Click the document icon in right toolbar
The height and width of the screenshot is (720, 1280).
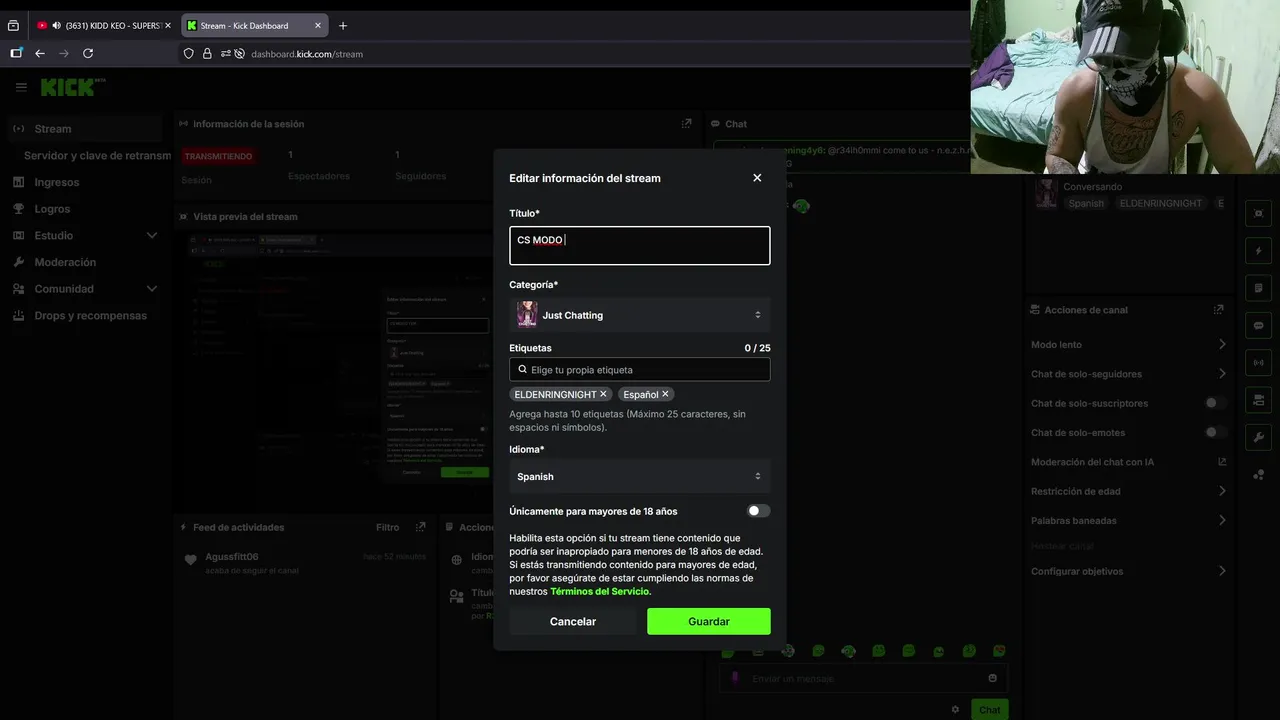[1258, 288]
